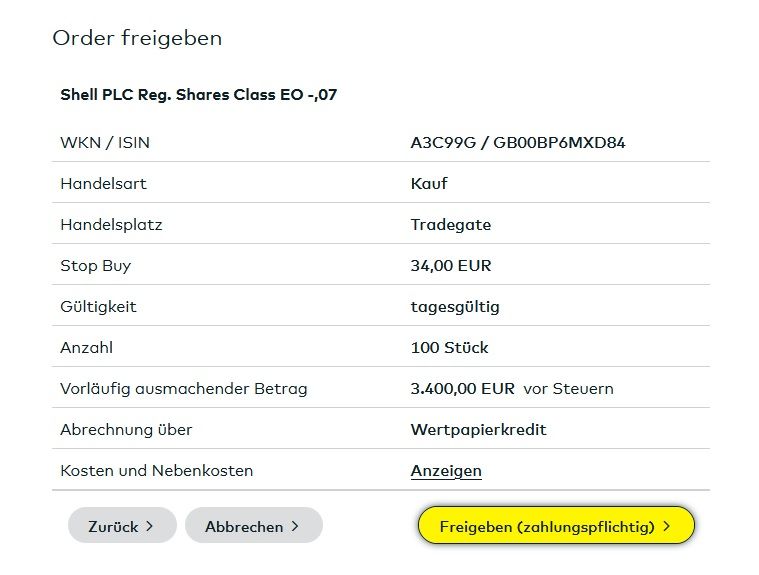This screenshot has width=759, height=575.
Task: Select the 100 Stück quantity value
Action: coord(450,348)
